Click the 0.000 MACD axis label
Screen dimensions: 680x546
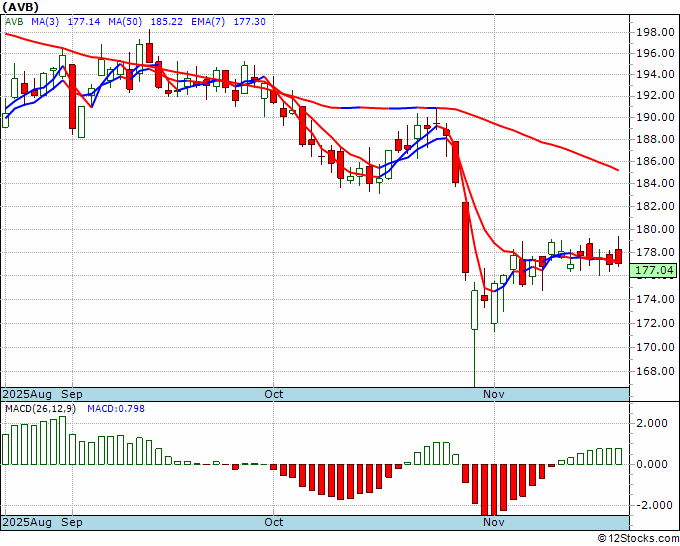pyautogui.click(x=652, y=464)
